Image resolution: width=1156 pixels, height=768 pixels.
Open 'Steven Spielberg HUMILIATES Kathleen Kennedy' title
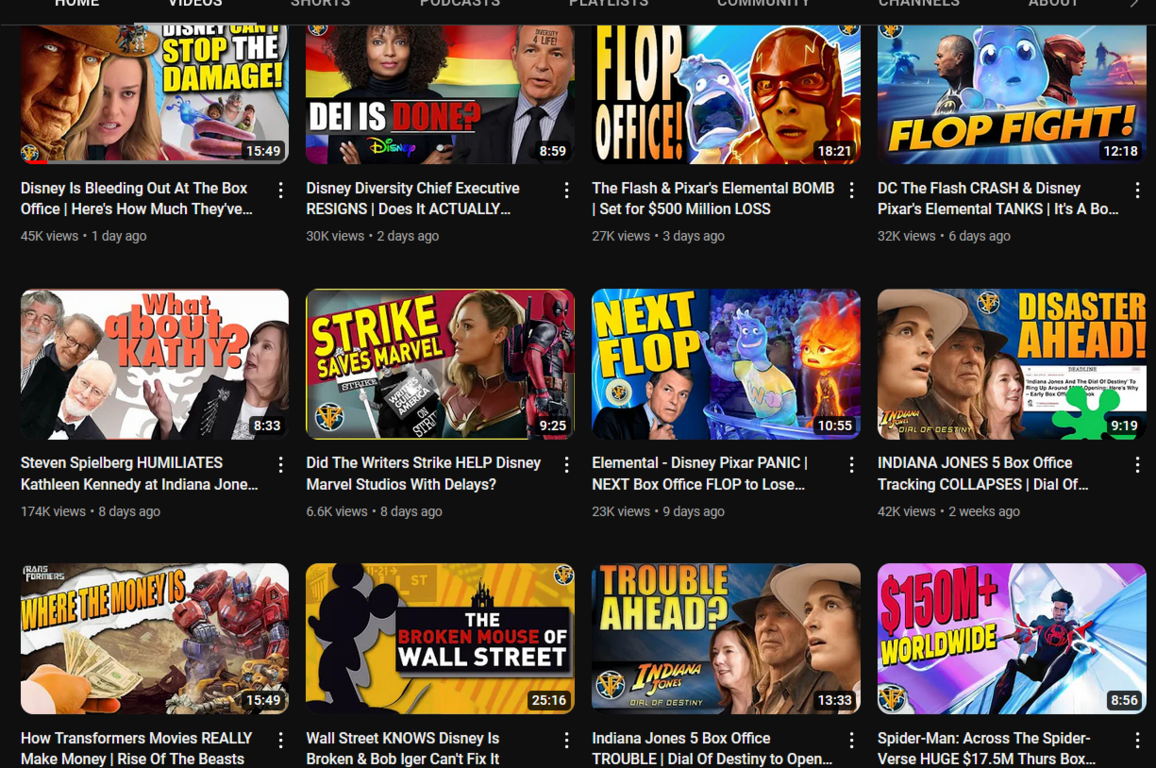[x=139, y=473]
